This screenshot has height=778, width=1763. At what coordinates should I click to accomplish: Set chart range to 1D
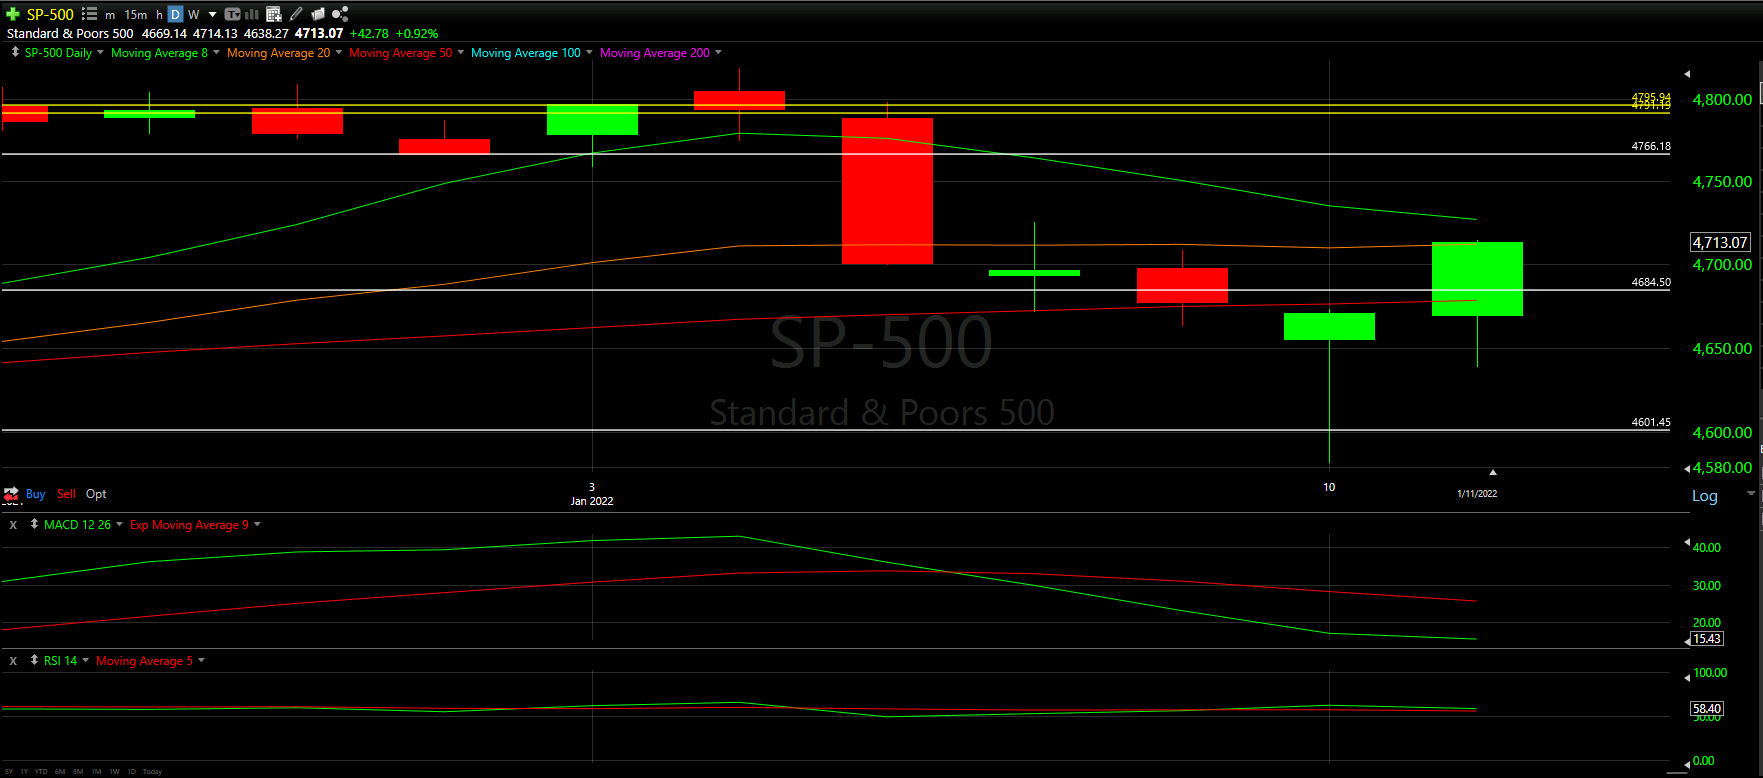tap(131, 772)
